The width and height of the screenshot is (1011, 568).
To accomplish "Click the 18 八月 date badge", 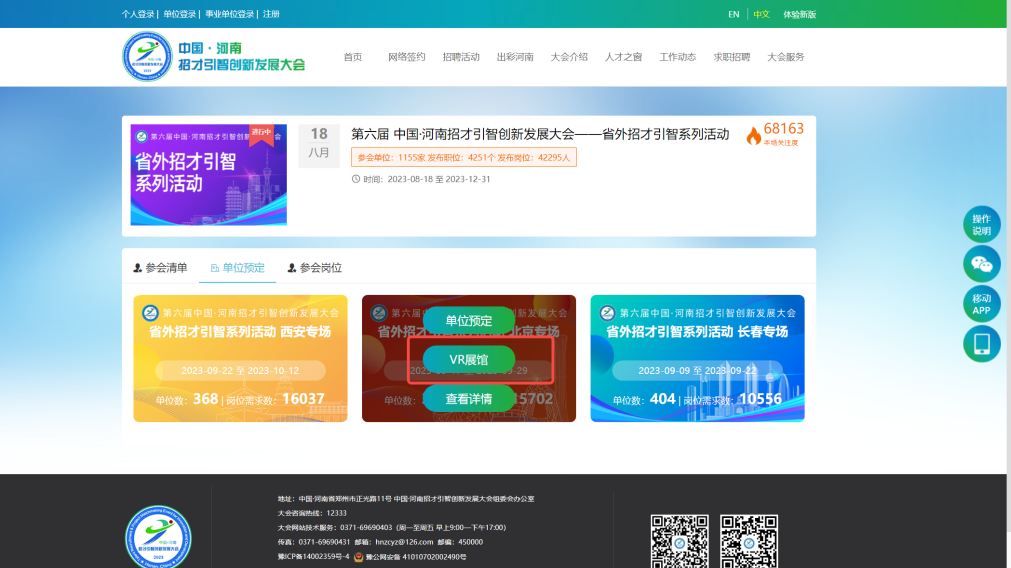I will (x=319, y=144).
